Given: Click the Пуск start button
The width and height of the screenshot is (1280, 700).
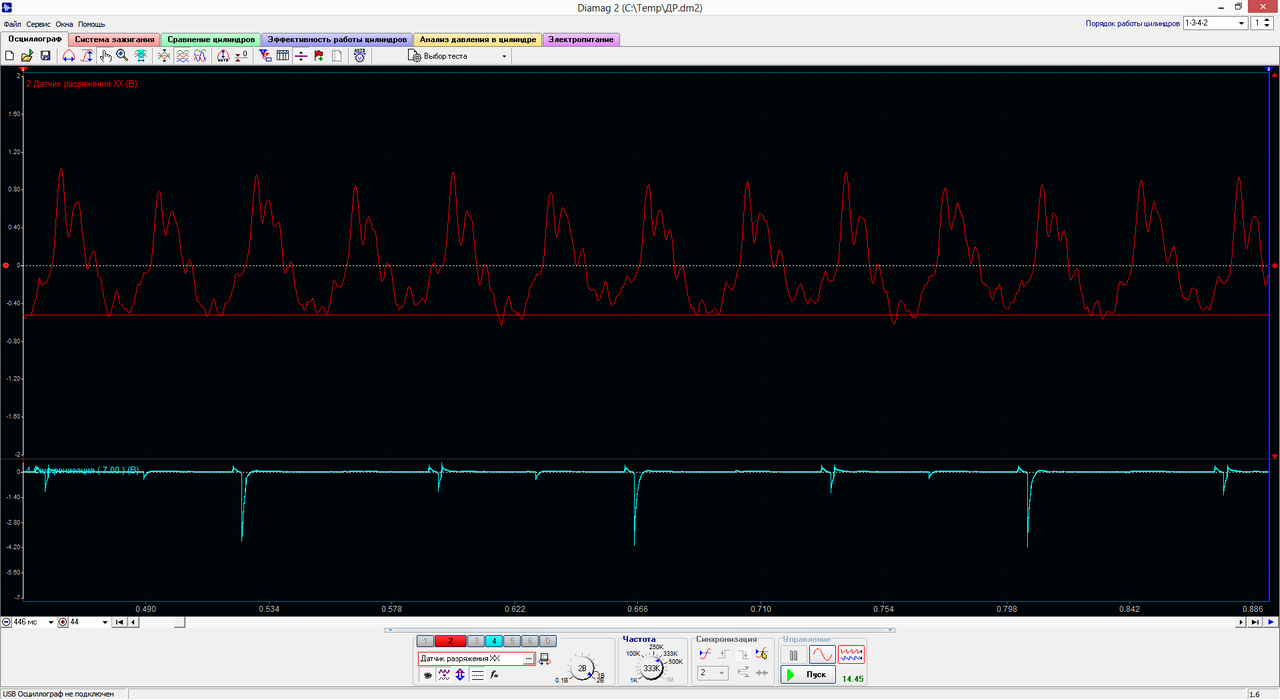Looking at the screenshot, I should pyautogui.click(x=808, y=675).
